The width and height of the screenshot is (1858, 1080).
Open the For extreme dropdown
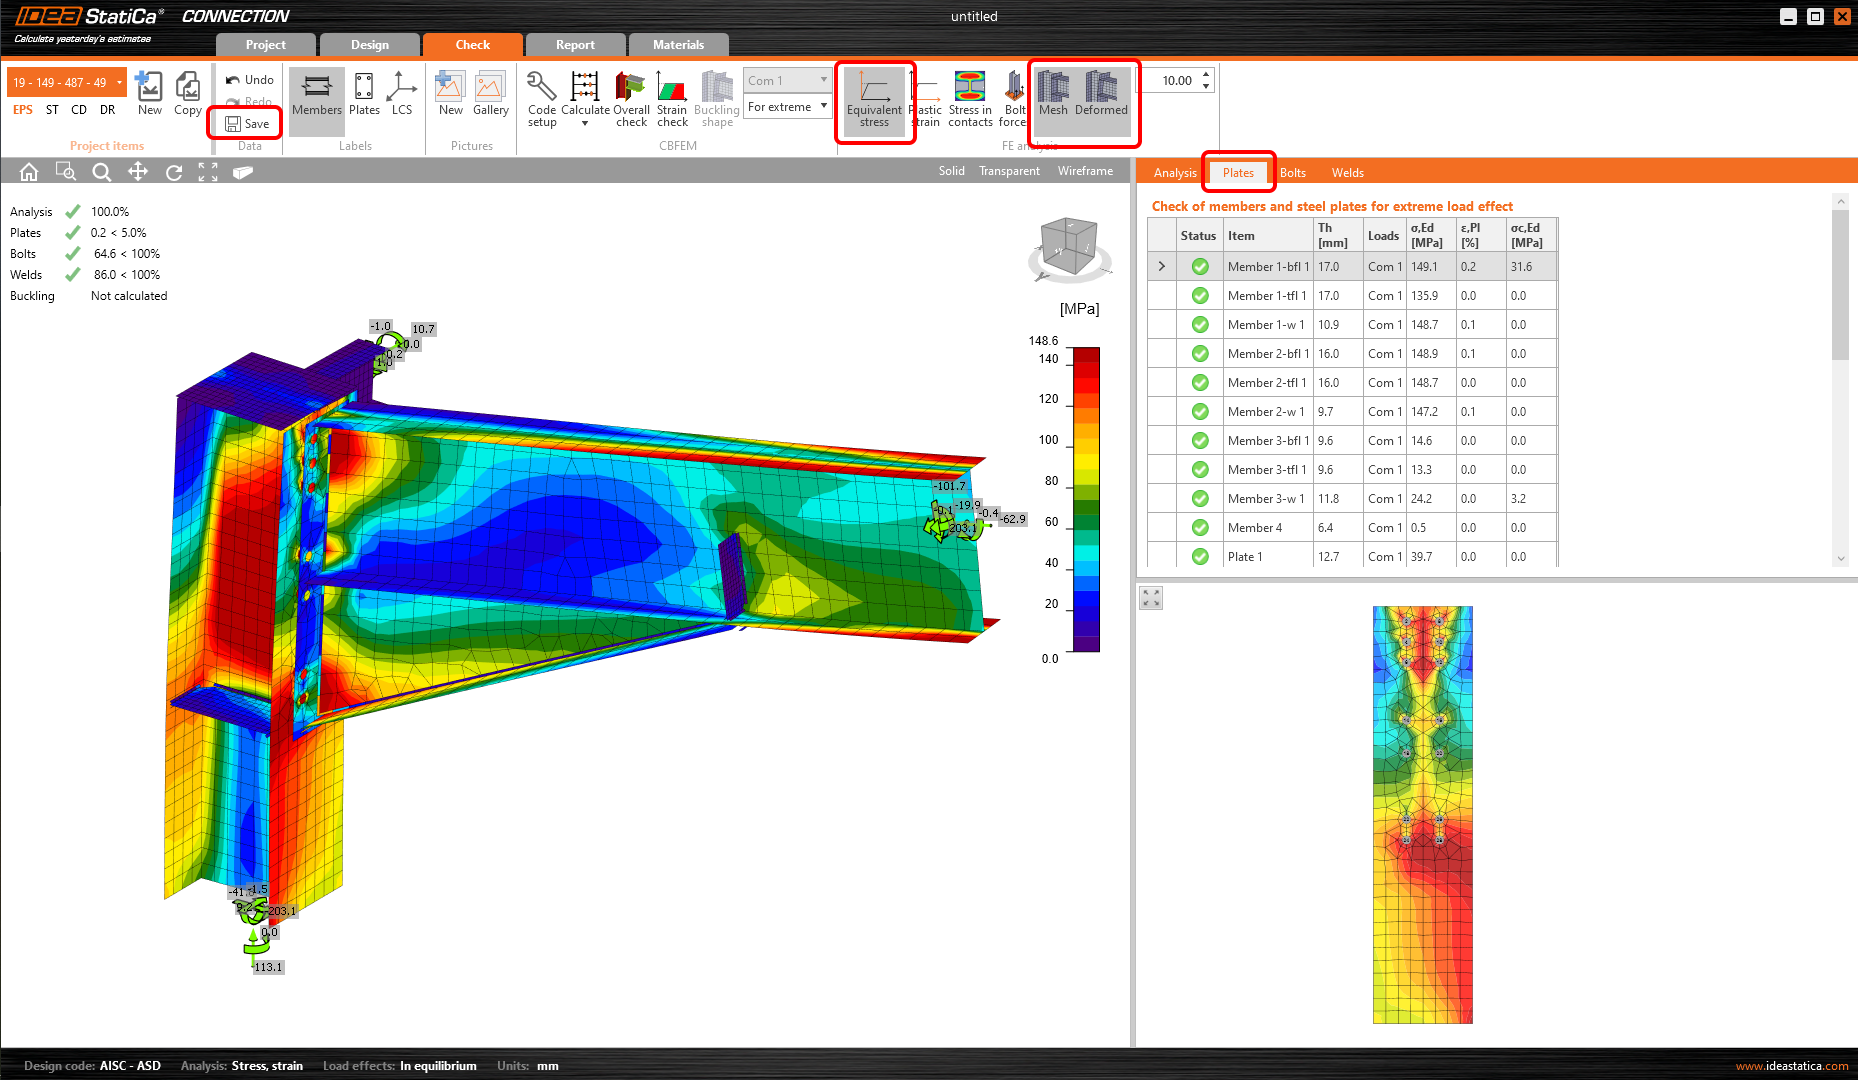pos(788,107)
